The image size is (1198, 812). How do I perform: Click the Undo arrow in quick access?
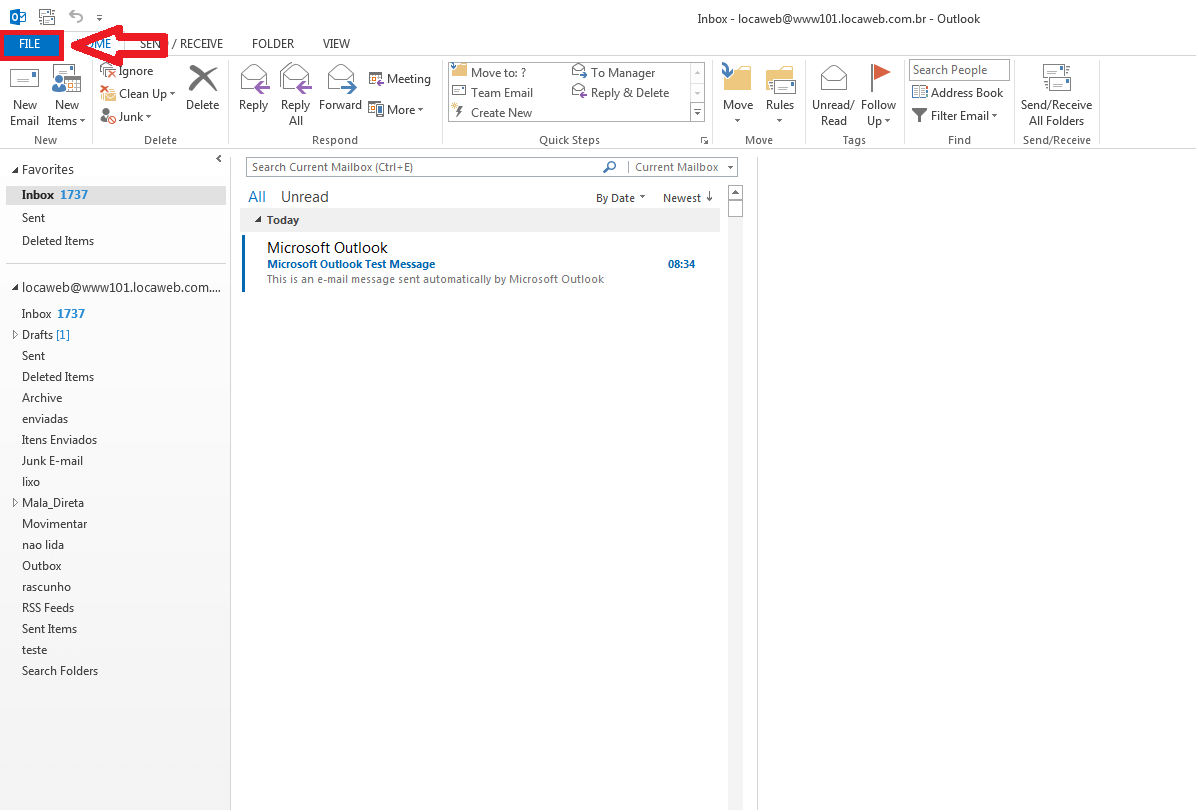click(76, 15)
